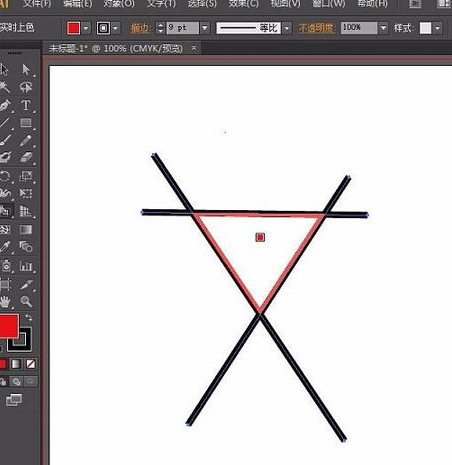Select the Lasso tool
The width and height of the screenshot is (452, 465).
[x=26, y=87]
